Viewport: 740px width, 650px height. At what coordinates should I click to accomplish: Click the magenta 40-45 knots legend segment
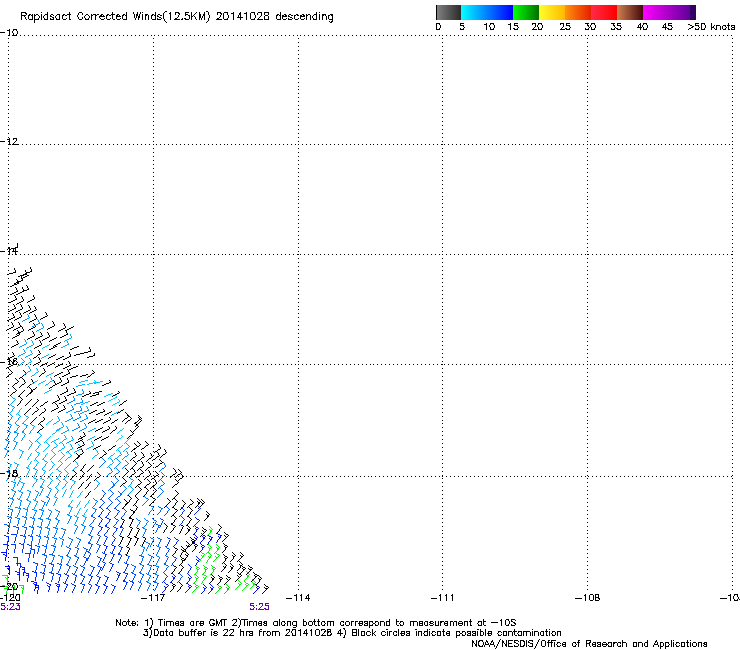pos(656,12)
